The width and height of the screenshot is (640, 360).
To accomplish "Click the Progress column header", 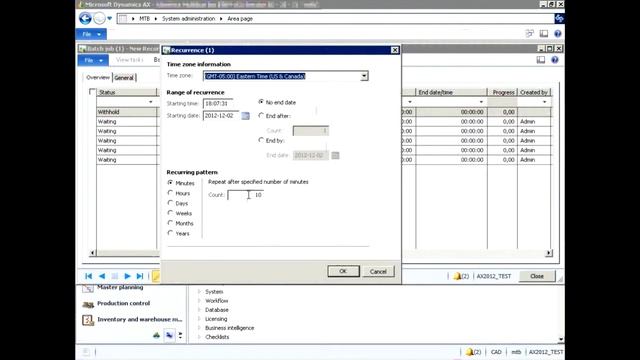I will tap(502, 93).
